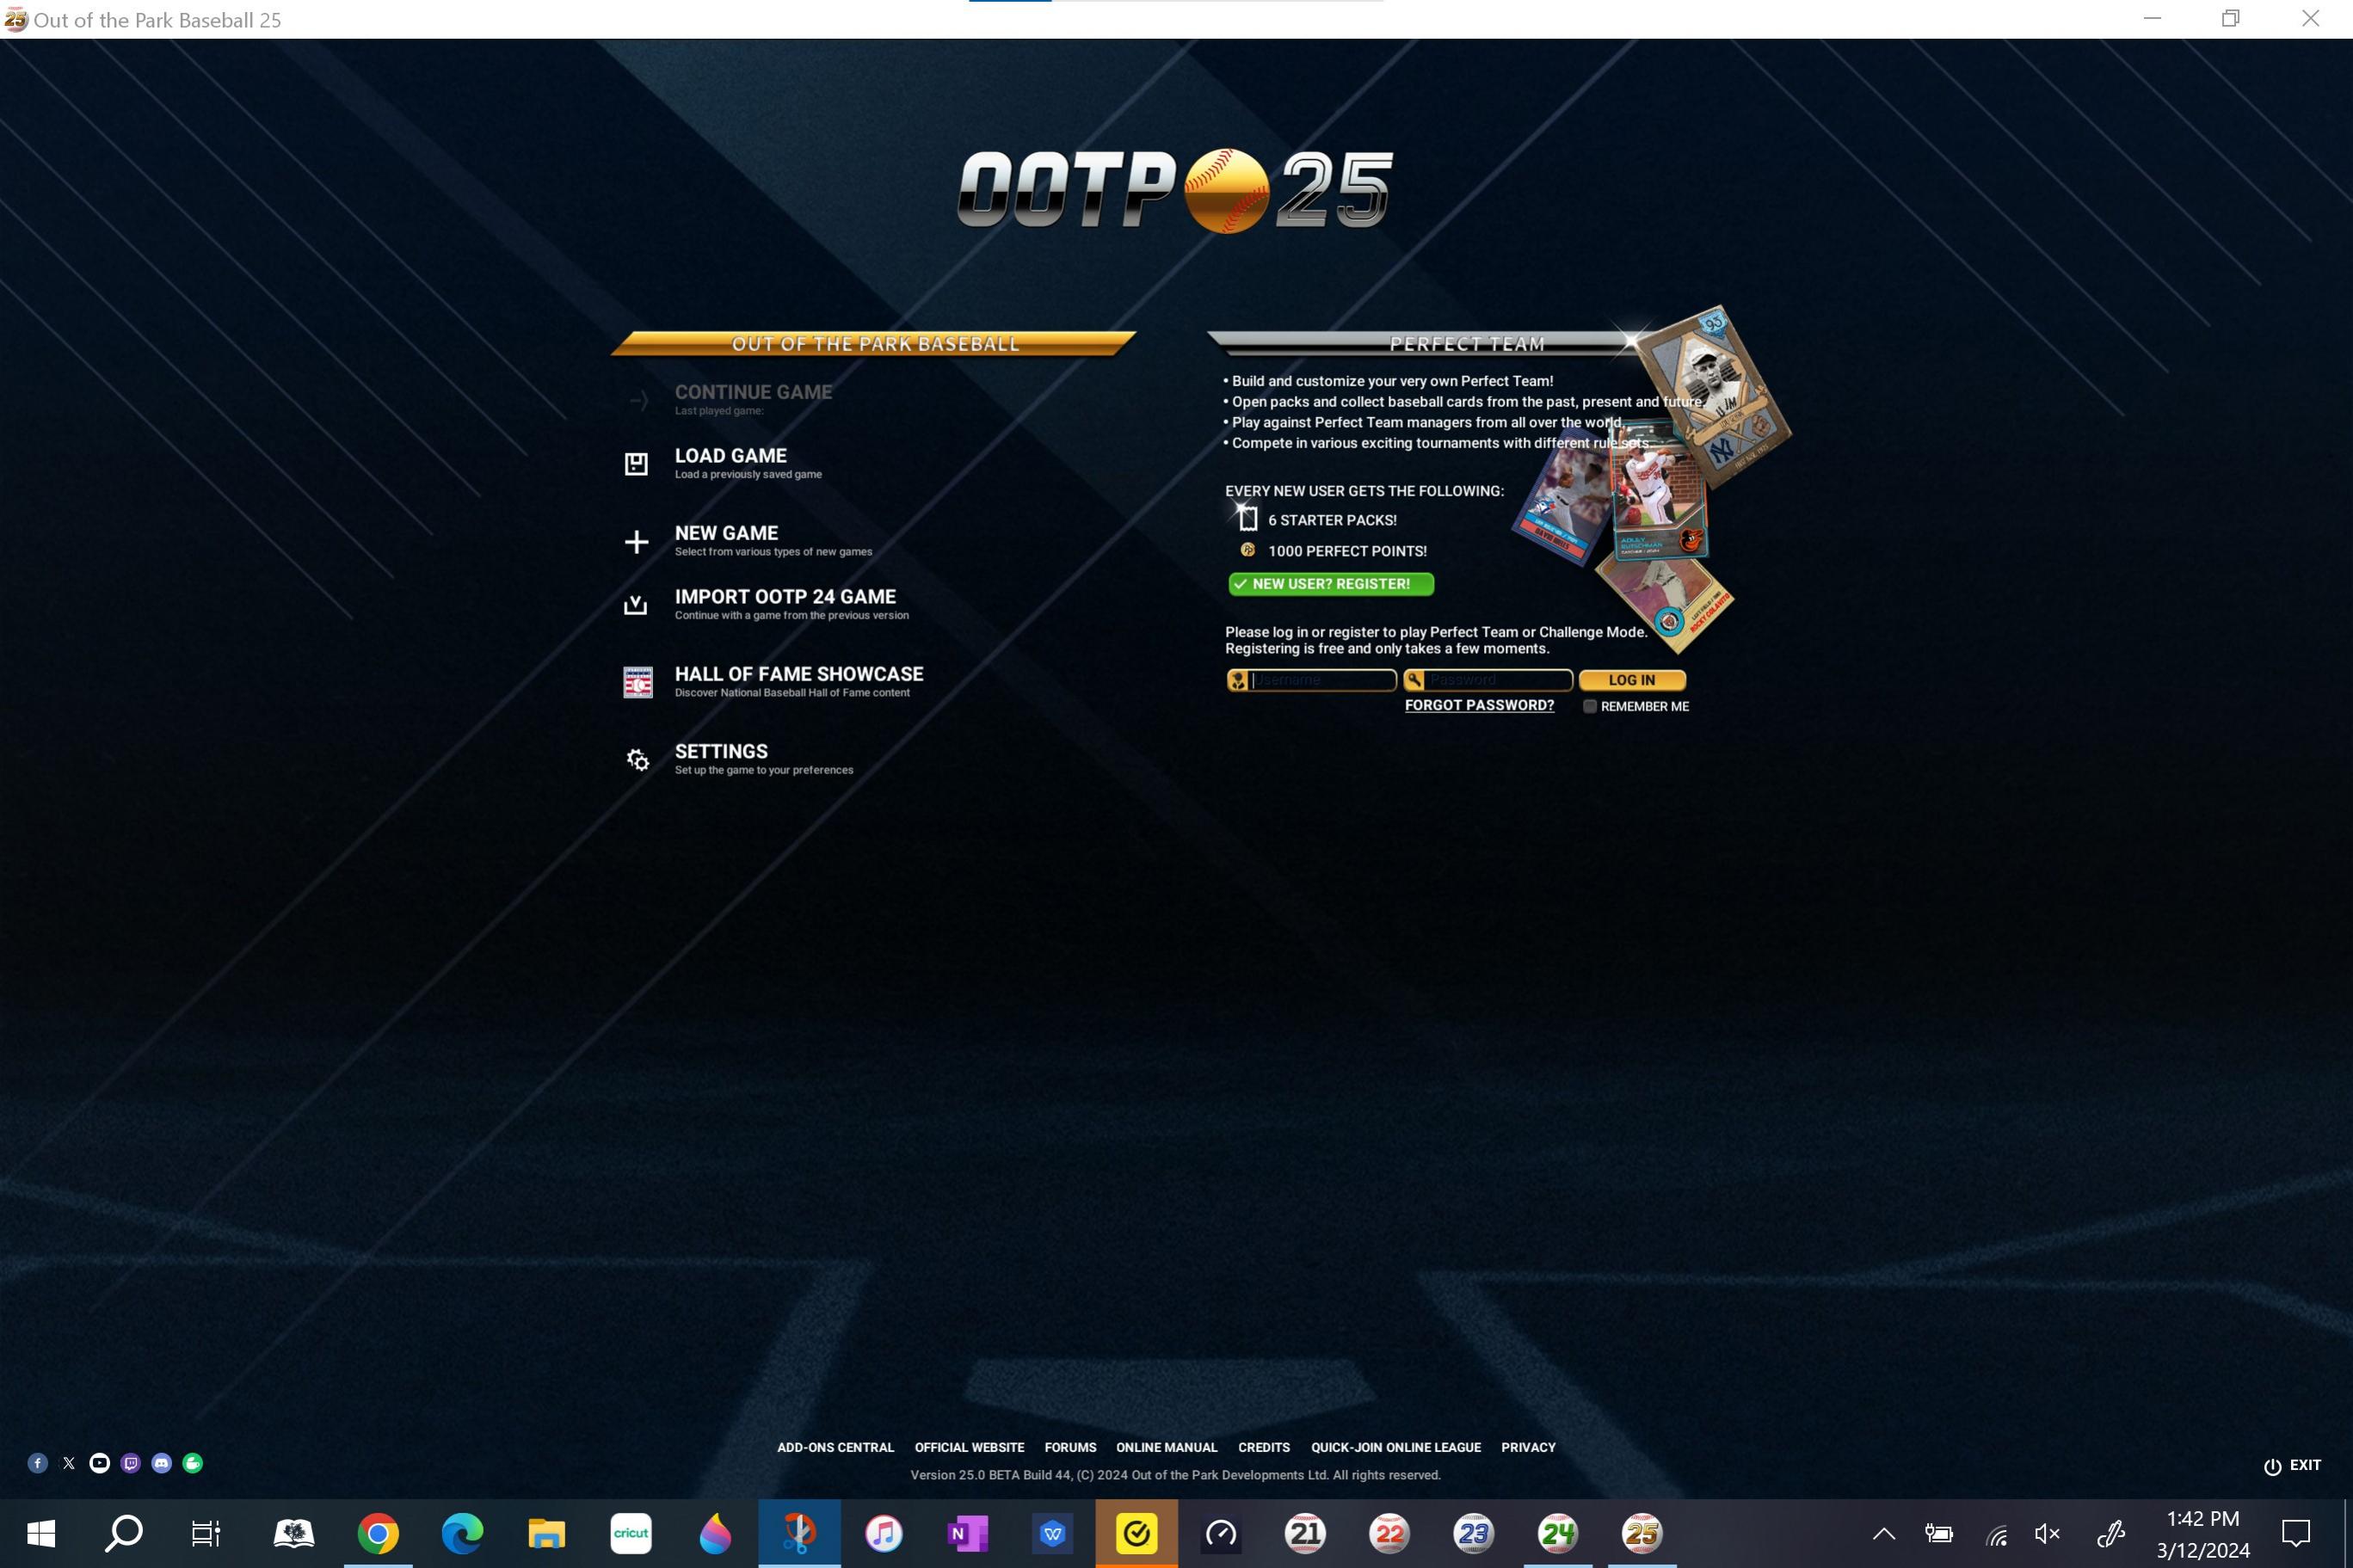Focus the Password input field
This screenshot has width=2353, height=1568.
coord(1496,680)
